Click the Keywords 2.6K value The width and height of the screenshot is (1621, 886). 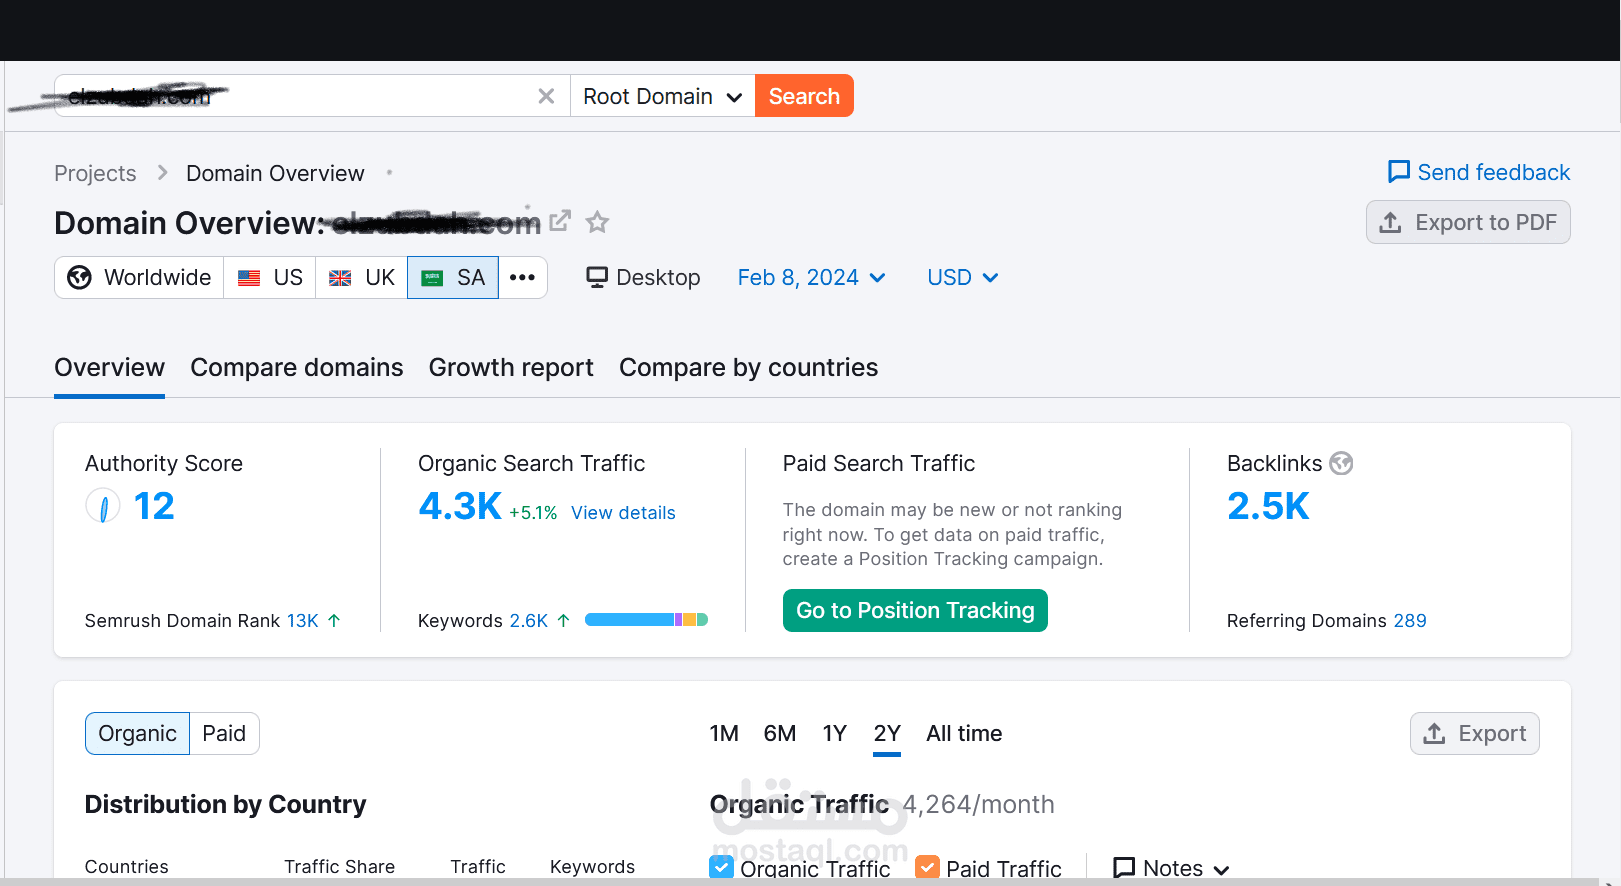pyautogui.click(x=529, y=621)
